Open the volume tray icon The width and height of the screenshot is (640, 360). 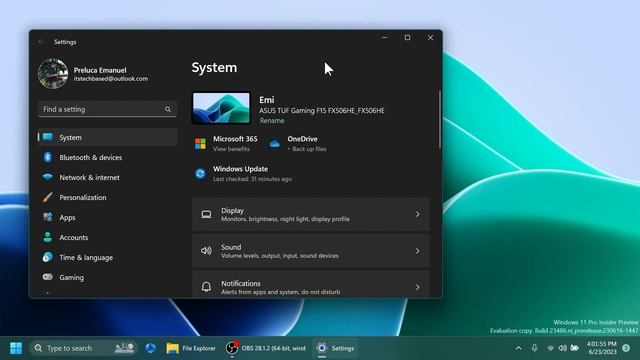point(562,348)
